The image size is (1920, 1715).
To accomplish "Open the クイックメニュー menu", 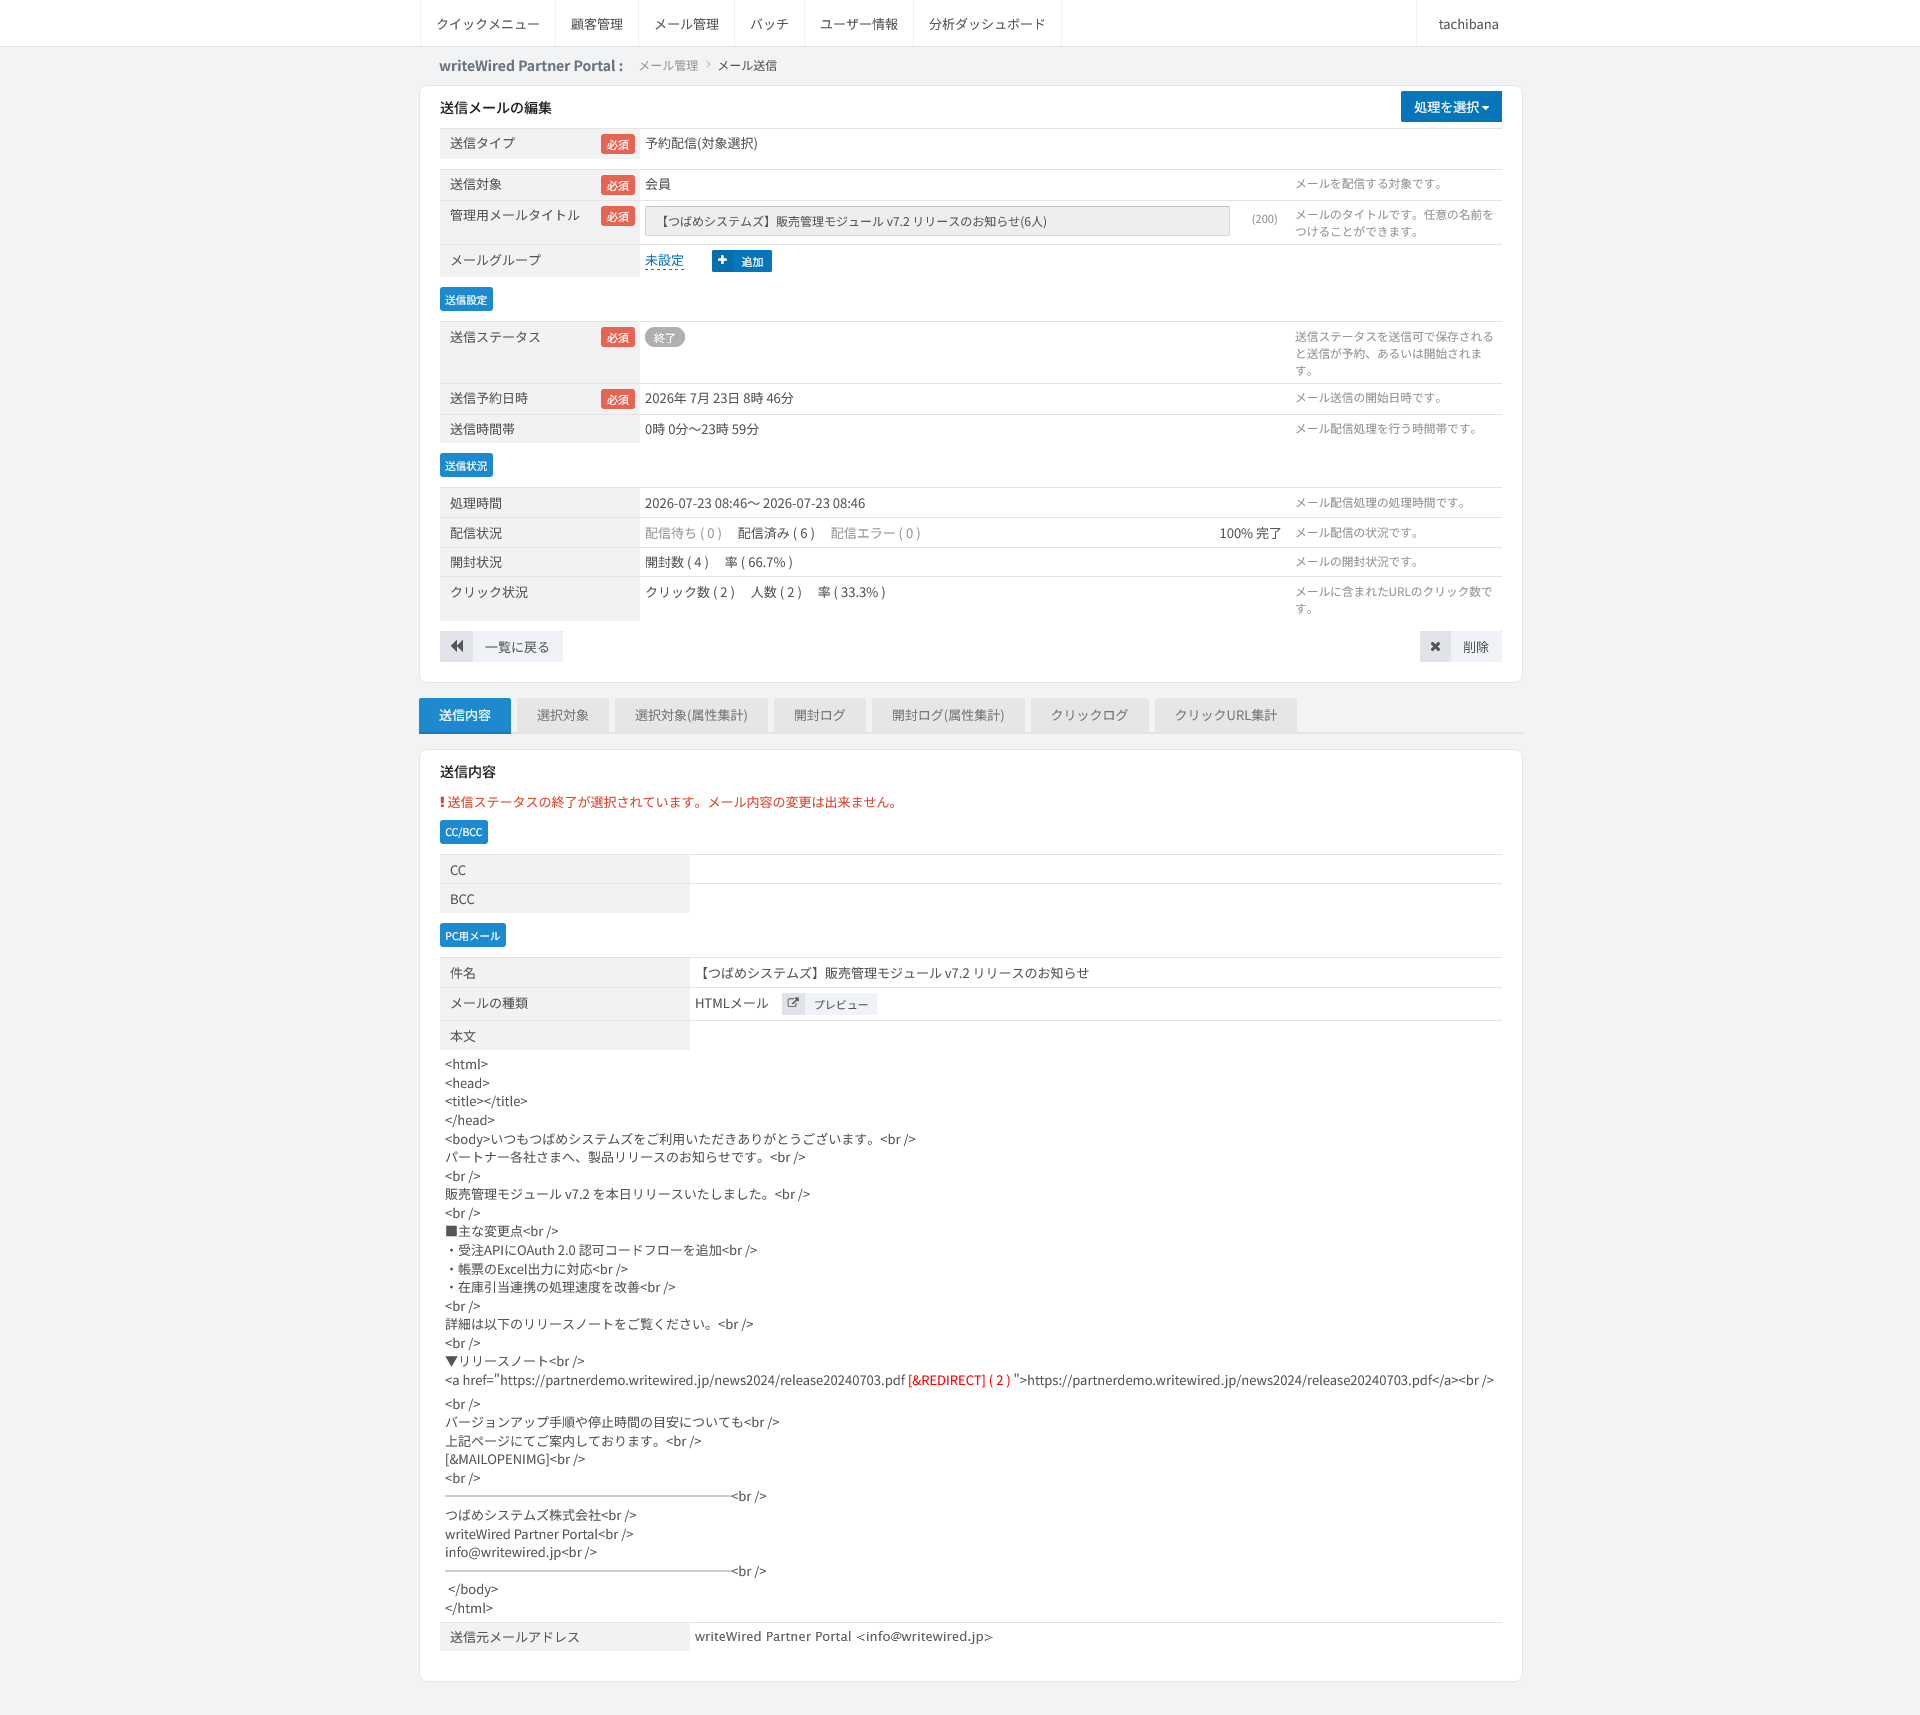I will click(488, 24).
